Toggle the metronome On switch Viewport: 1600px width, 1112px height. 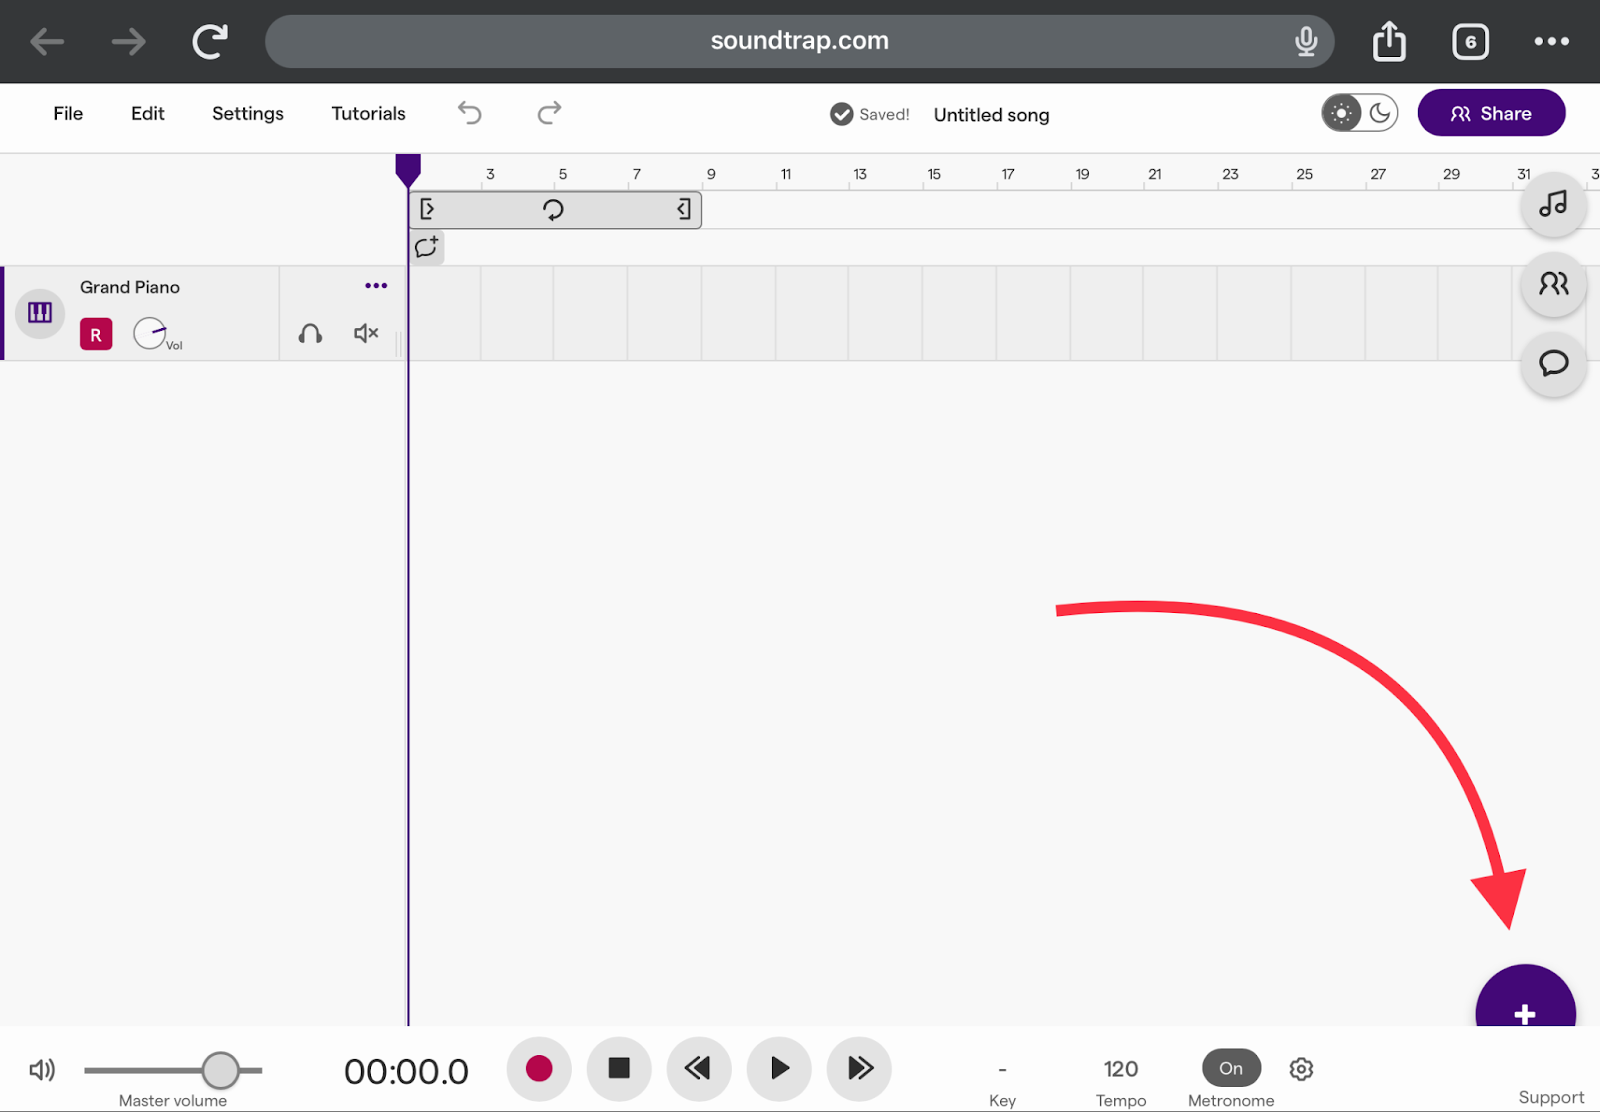click(x=1231, y=1068)
